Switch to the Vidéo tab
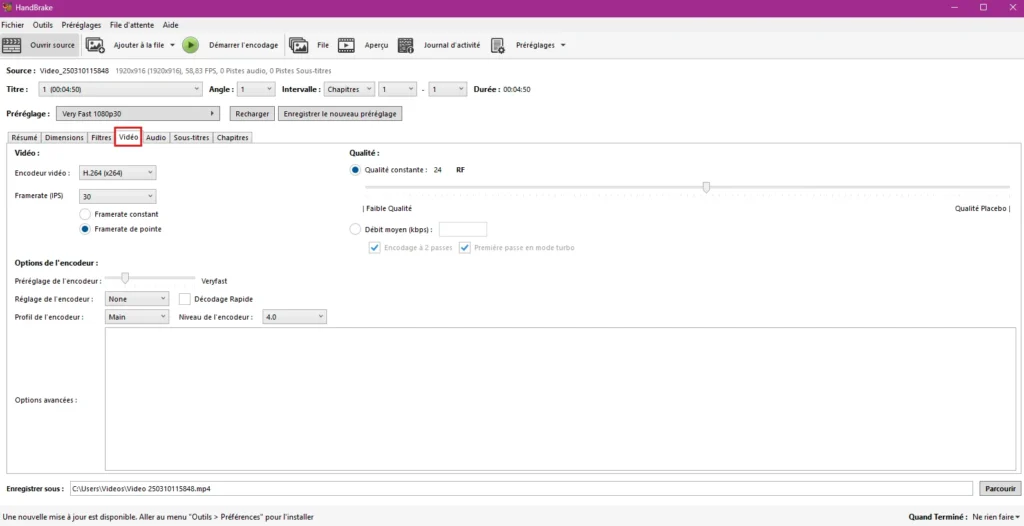Image resolution: width=1024 pixels, height=526 pixels. [x=128, y=137]
